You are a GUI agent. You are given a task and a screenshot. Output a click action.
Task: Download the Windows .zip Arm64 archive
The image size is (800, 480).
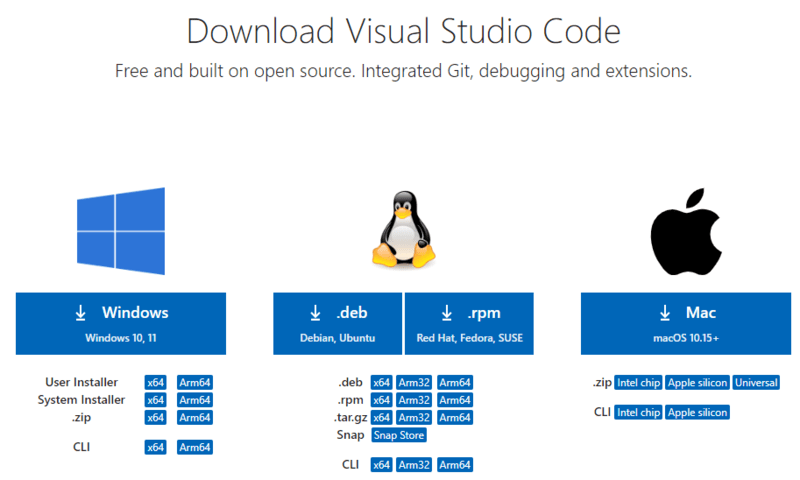click(195, 418)
